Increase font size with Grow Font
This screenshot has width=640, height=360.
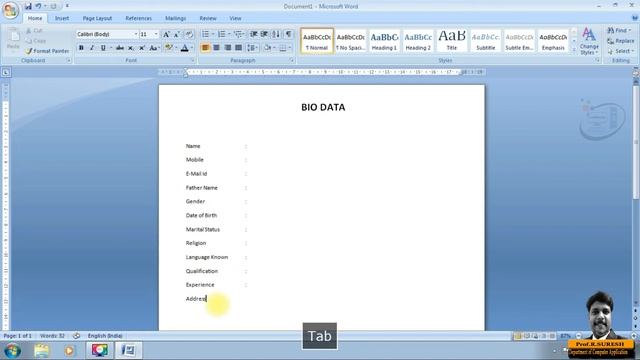pos(166,34)
